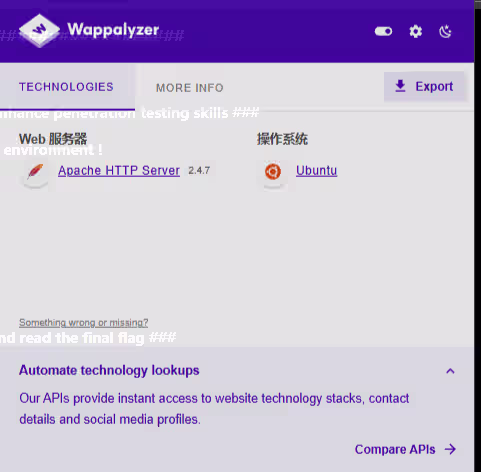
Task: Open the Compare APIs link
Action: click(395, 449)
